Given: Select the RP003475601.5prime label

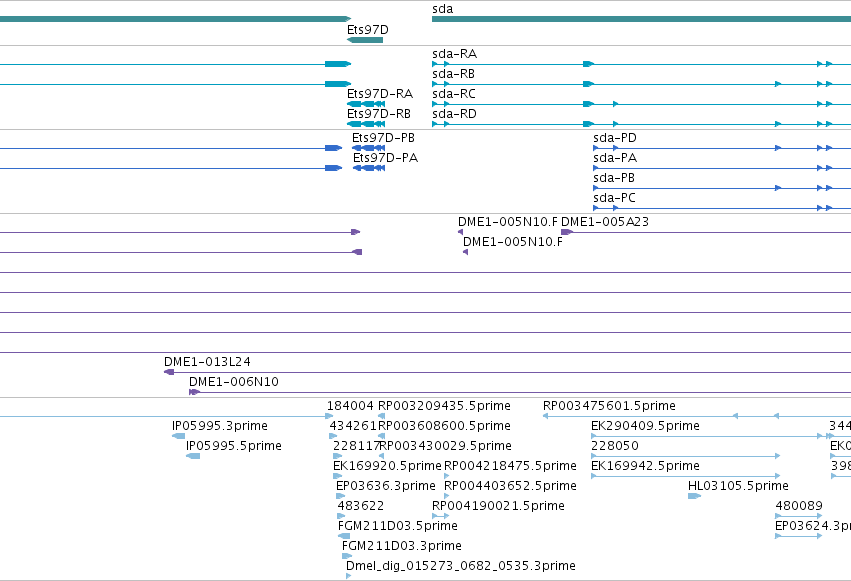Looking at the screenshot, I should [609, 406].
